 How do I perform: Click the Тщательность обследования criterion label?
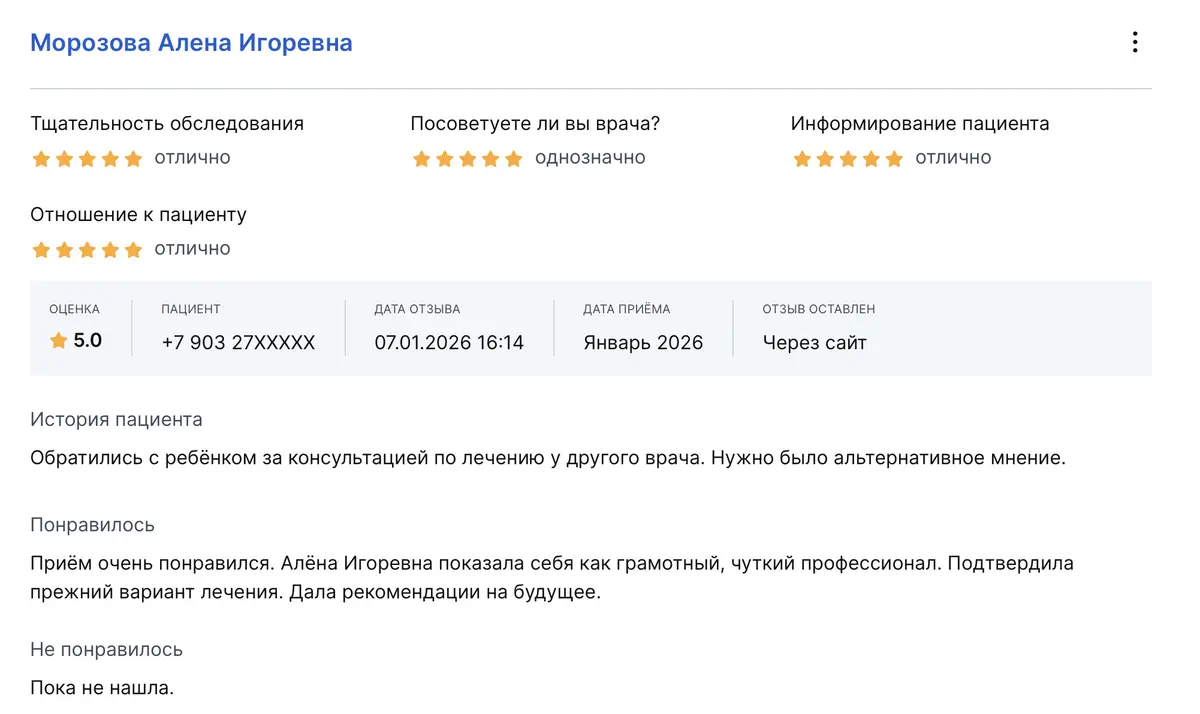click(167, 124)
